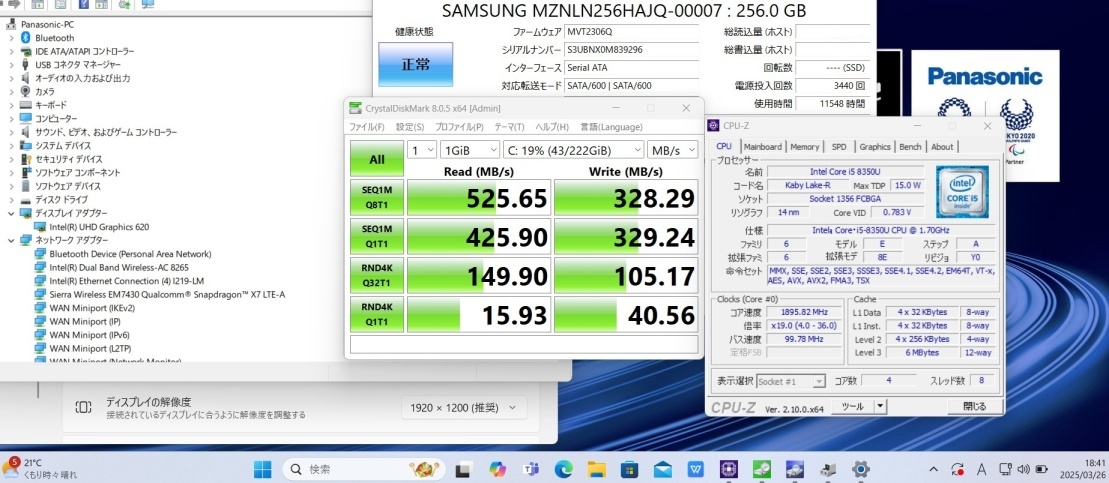The width and height of the screenshot is (1109, 483).
Task: Select Intel(R) Dual Band Wireless-AC 8265 entry
Action: pyautogui.click(x=119, y=267)
